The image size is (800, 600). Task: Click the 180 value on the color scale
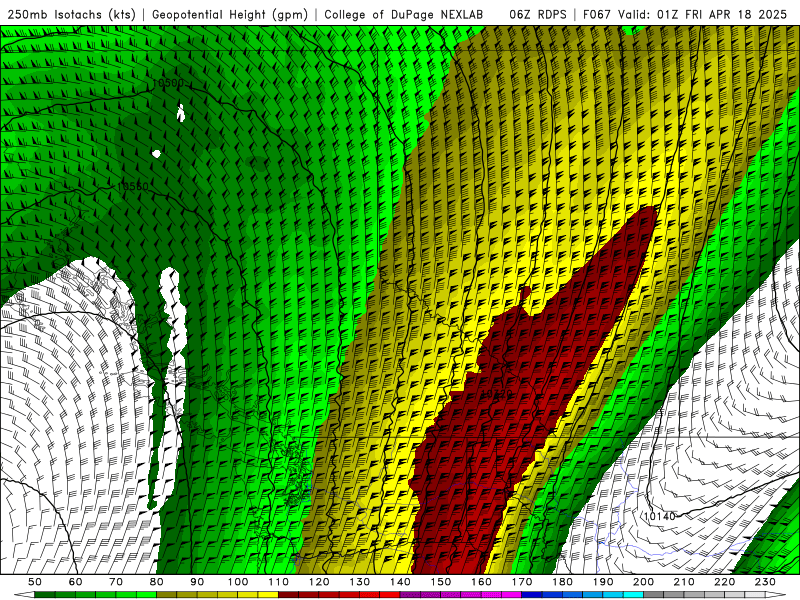point(562,582)
